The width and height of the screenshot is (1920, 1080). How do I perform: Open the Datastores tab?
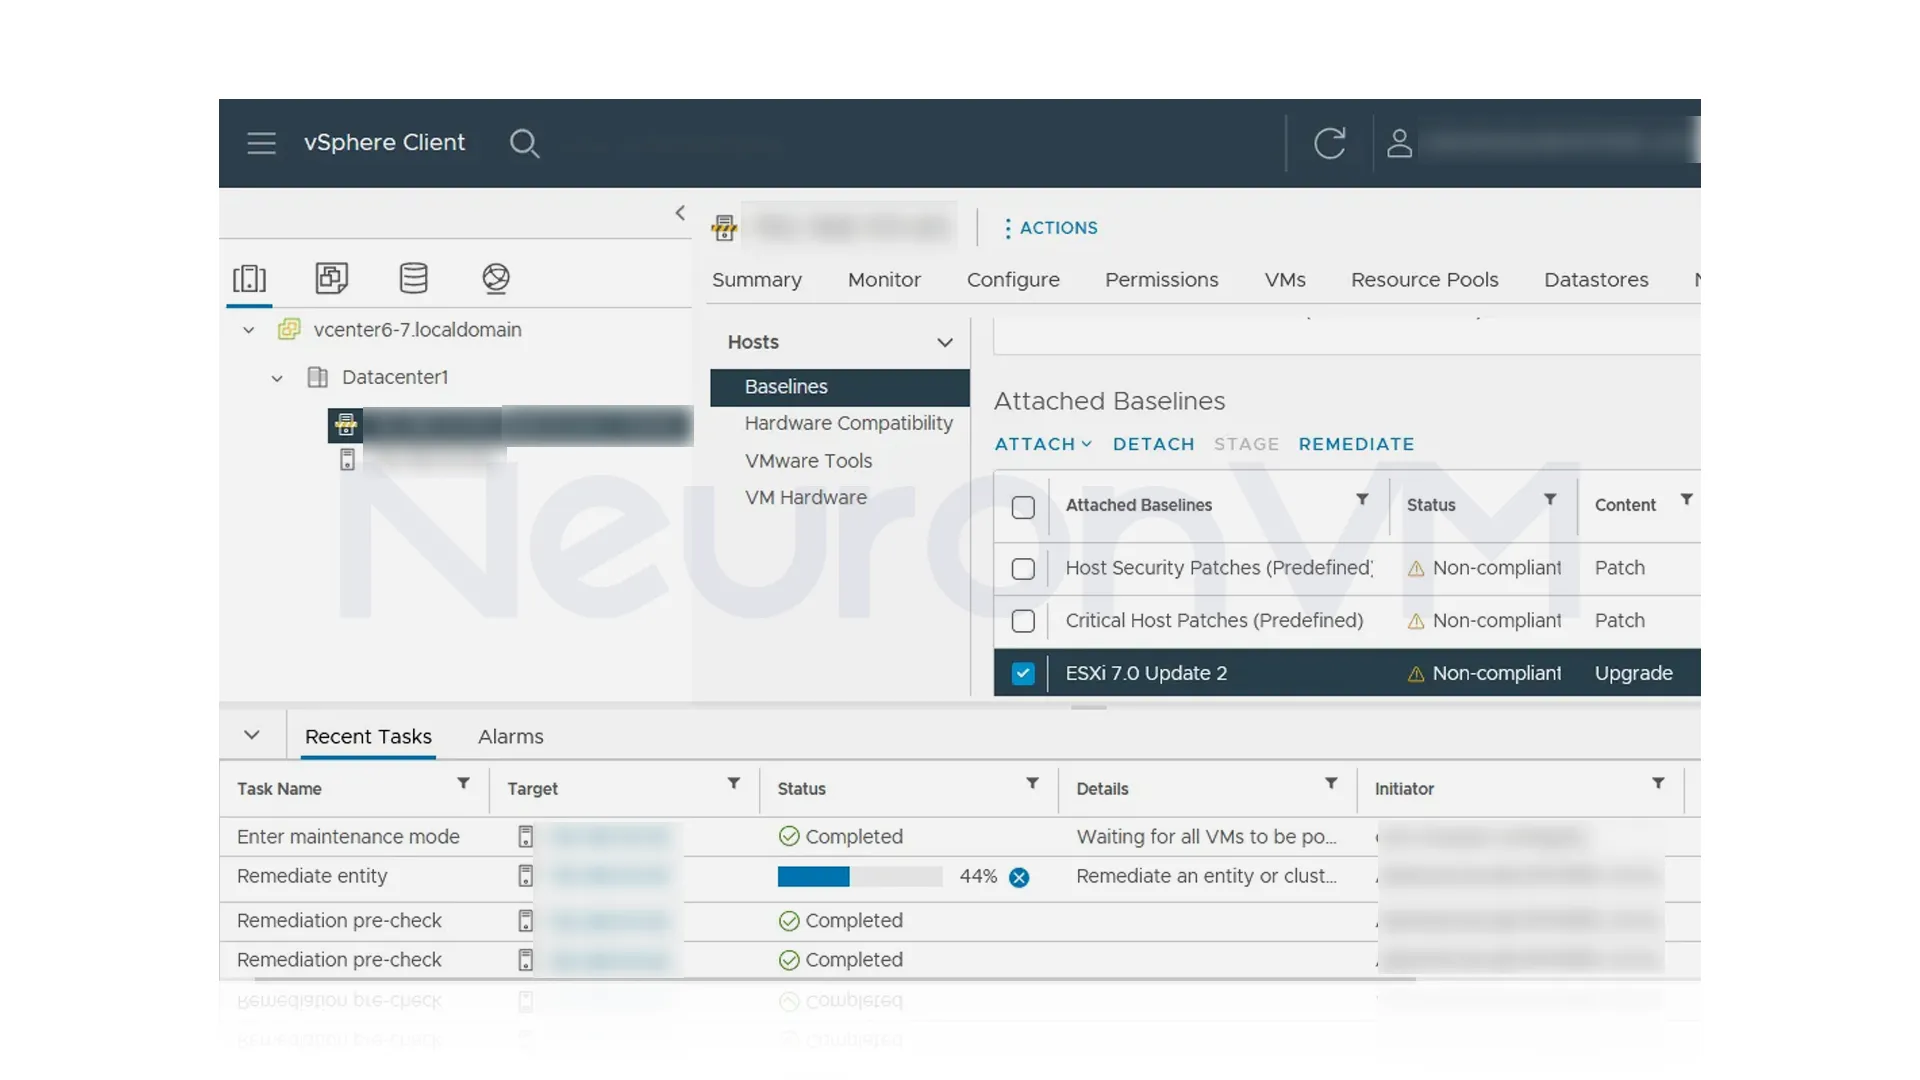pos(1596,280)
